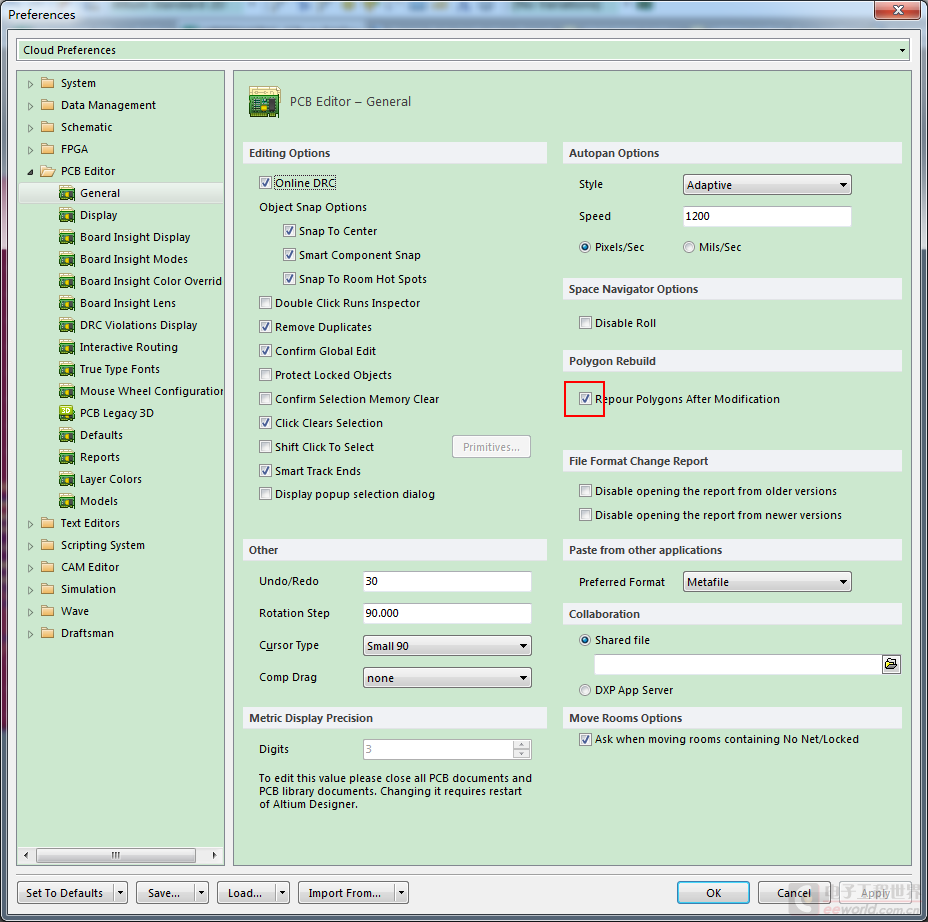
Task: Enable Double Click Runs Inspector
Action: point(266,303)
